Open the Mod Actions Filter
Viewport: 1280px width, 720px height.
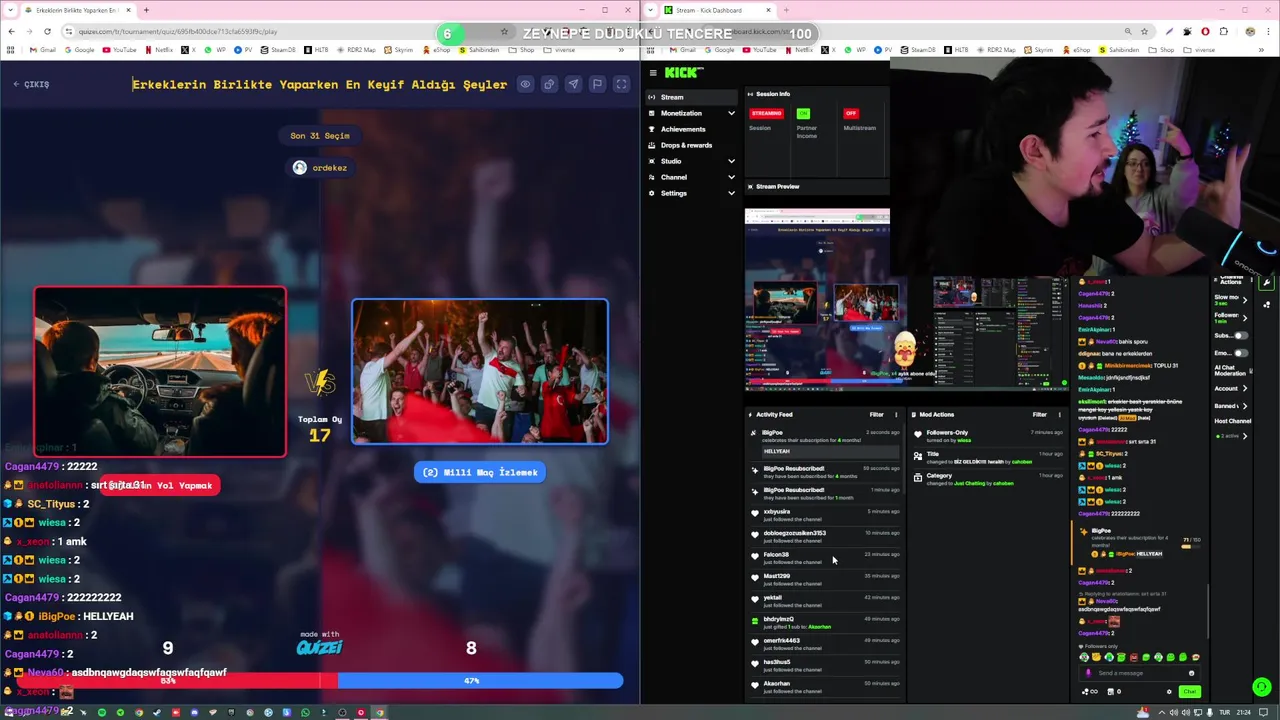[x=1040, y=414]
